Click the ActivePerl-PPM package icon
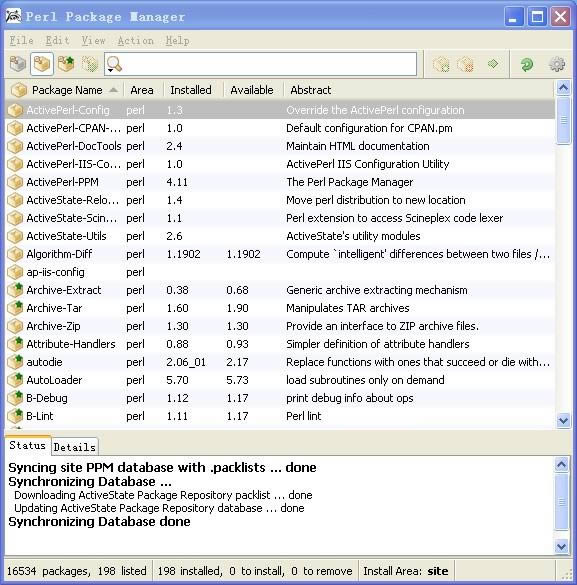Viewport: 577px width, 585px height. 15,182
